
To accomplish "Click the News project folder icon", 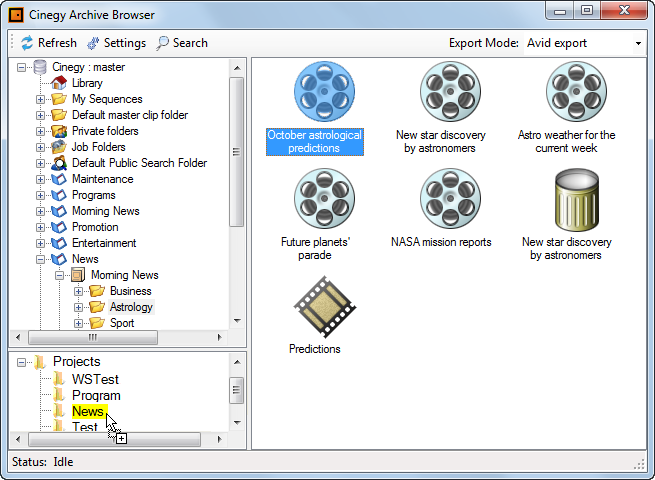I will [59, 411].
